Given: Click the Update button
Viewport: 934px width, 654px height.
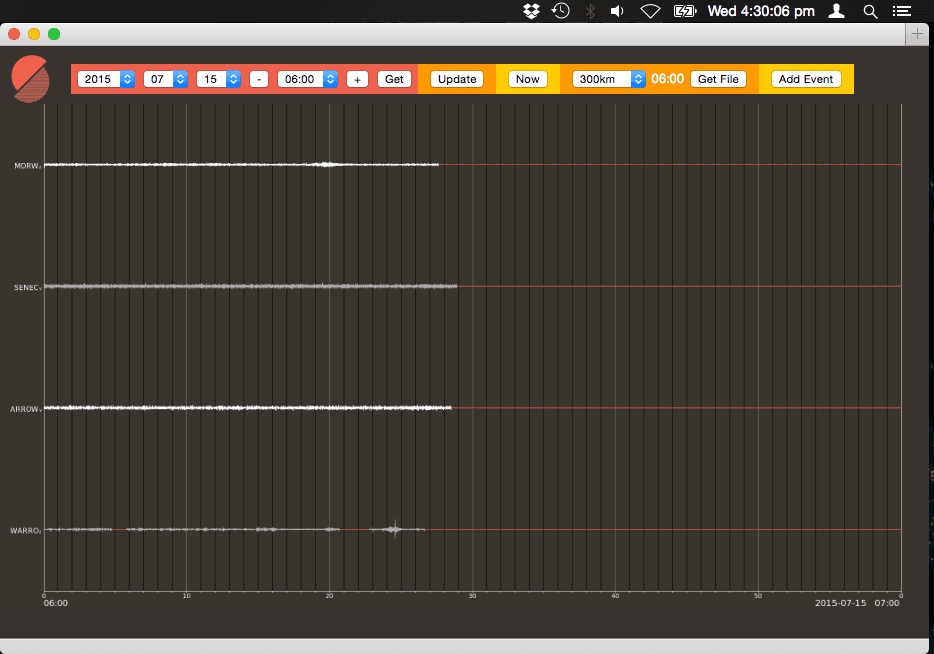Looking at the screenshot, I should (x=457, y=79).
